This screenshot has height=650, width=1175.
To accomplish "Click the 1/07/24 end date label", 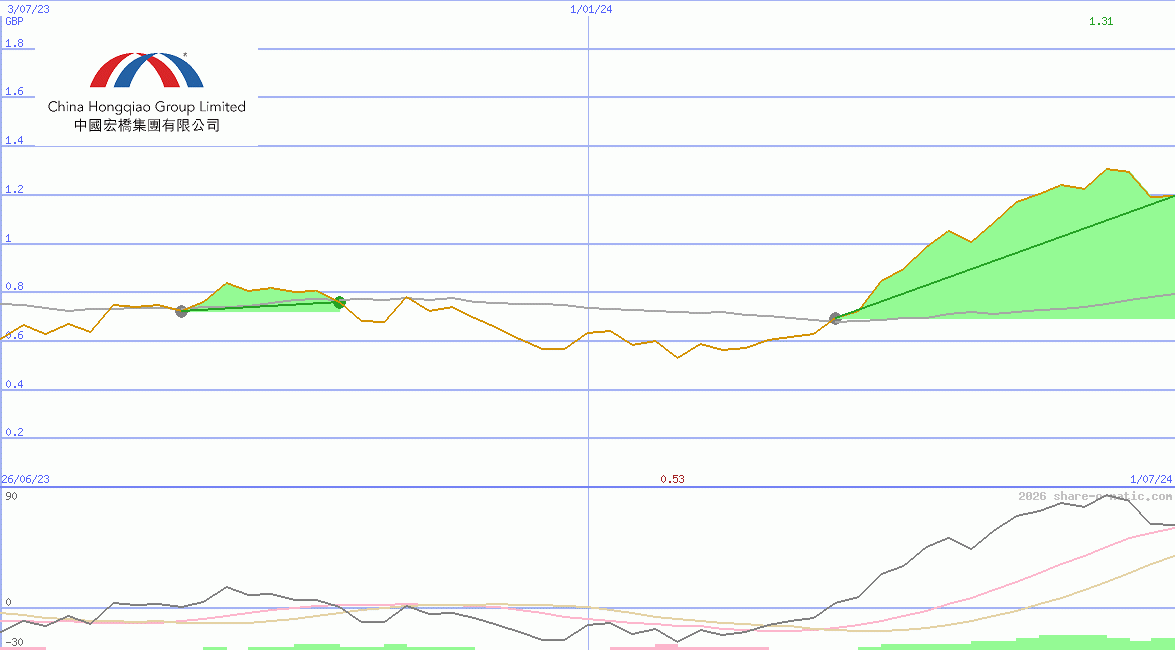I will tap(1151, 479).
